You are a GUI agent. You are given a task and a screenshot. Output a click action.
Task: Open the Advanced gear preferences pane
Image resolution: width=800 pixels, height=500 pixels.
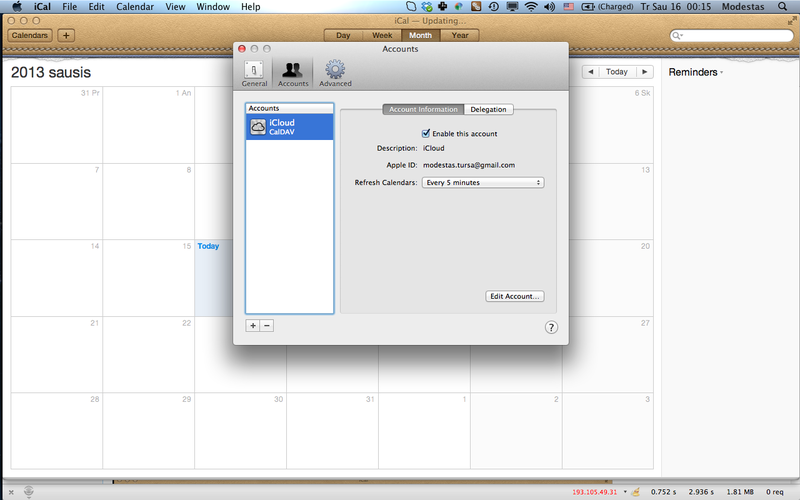[x=335, y=73]
